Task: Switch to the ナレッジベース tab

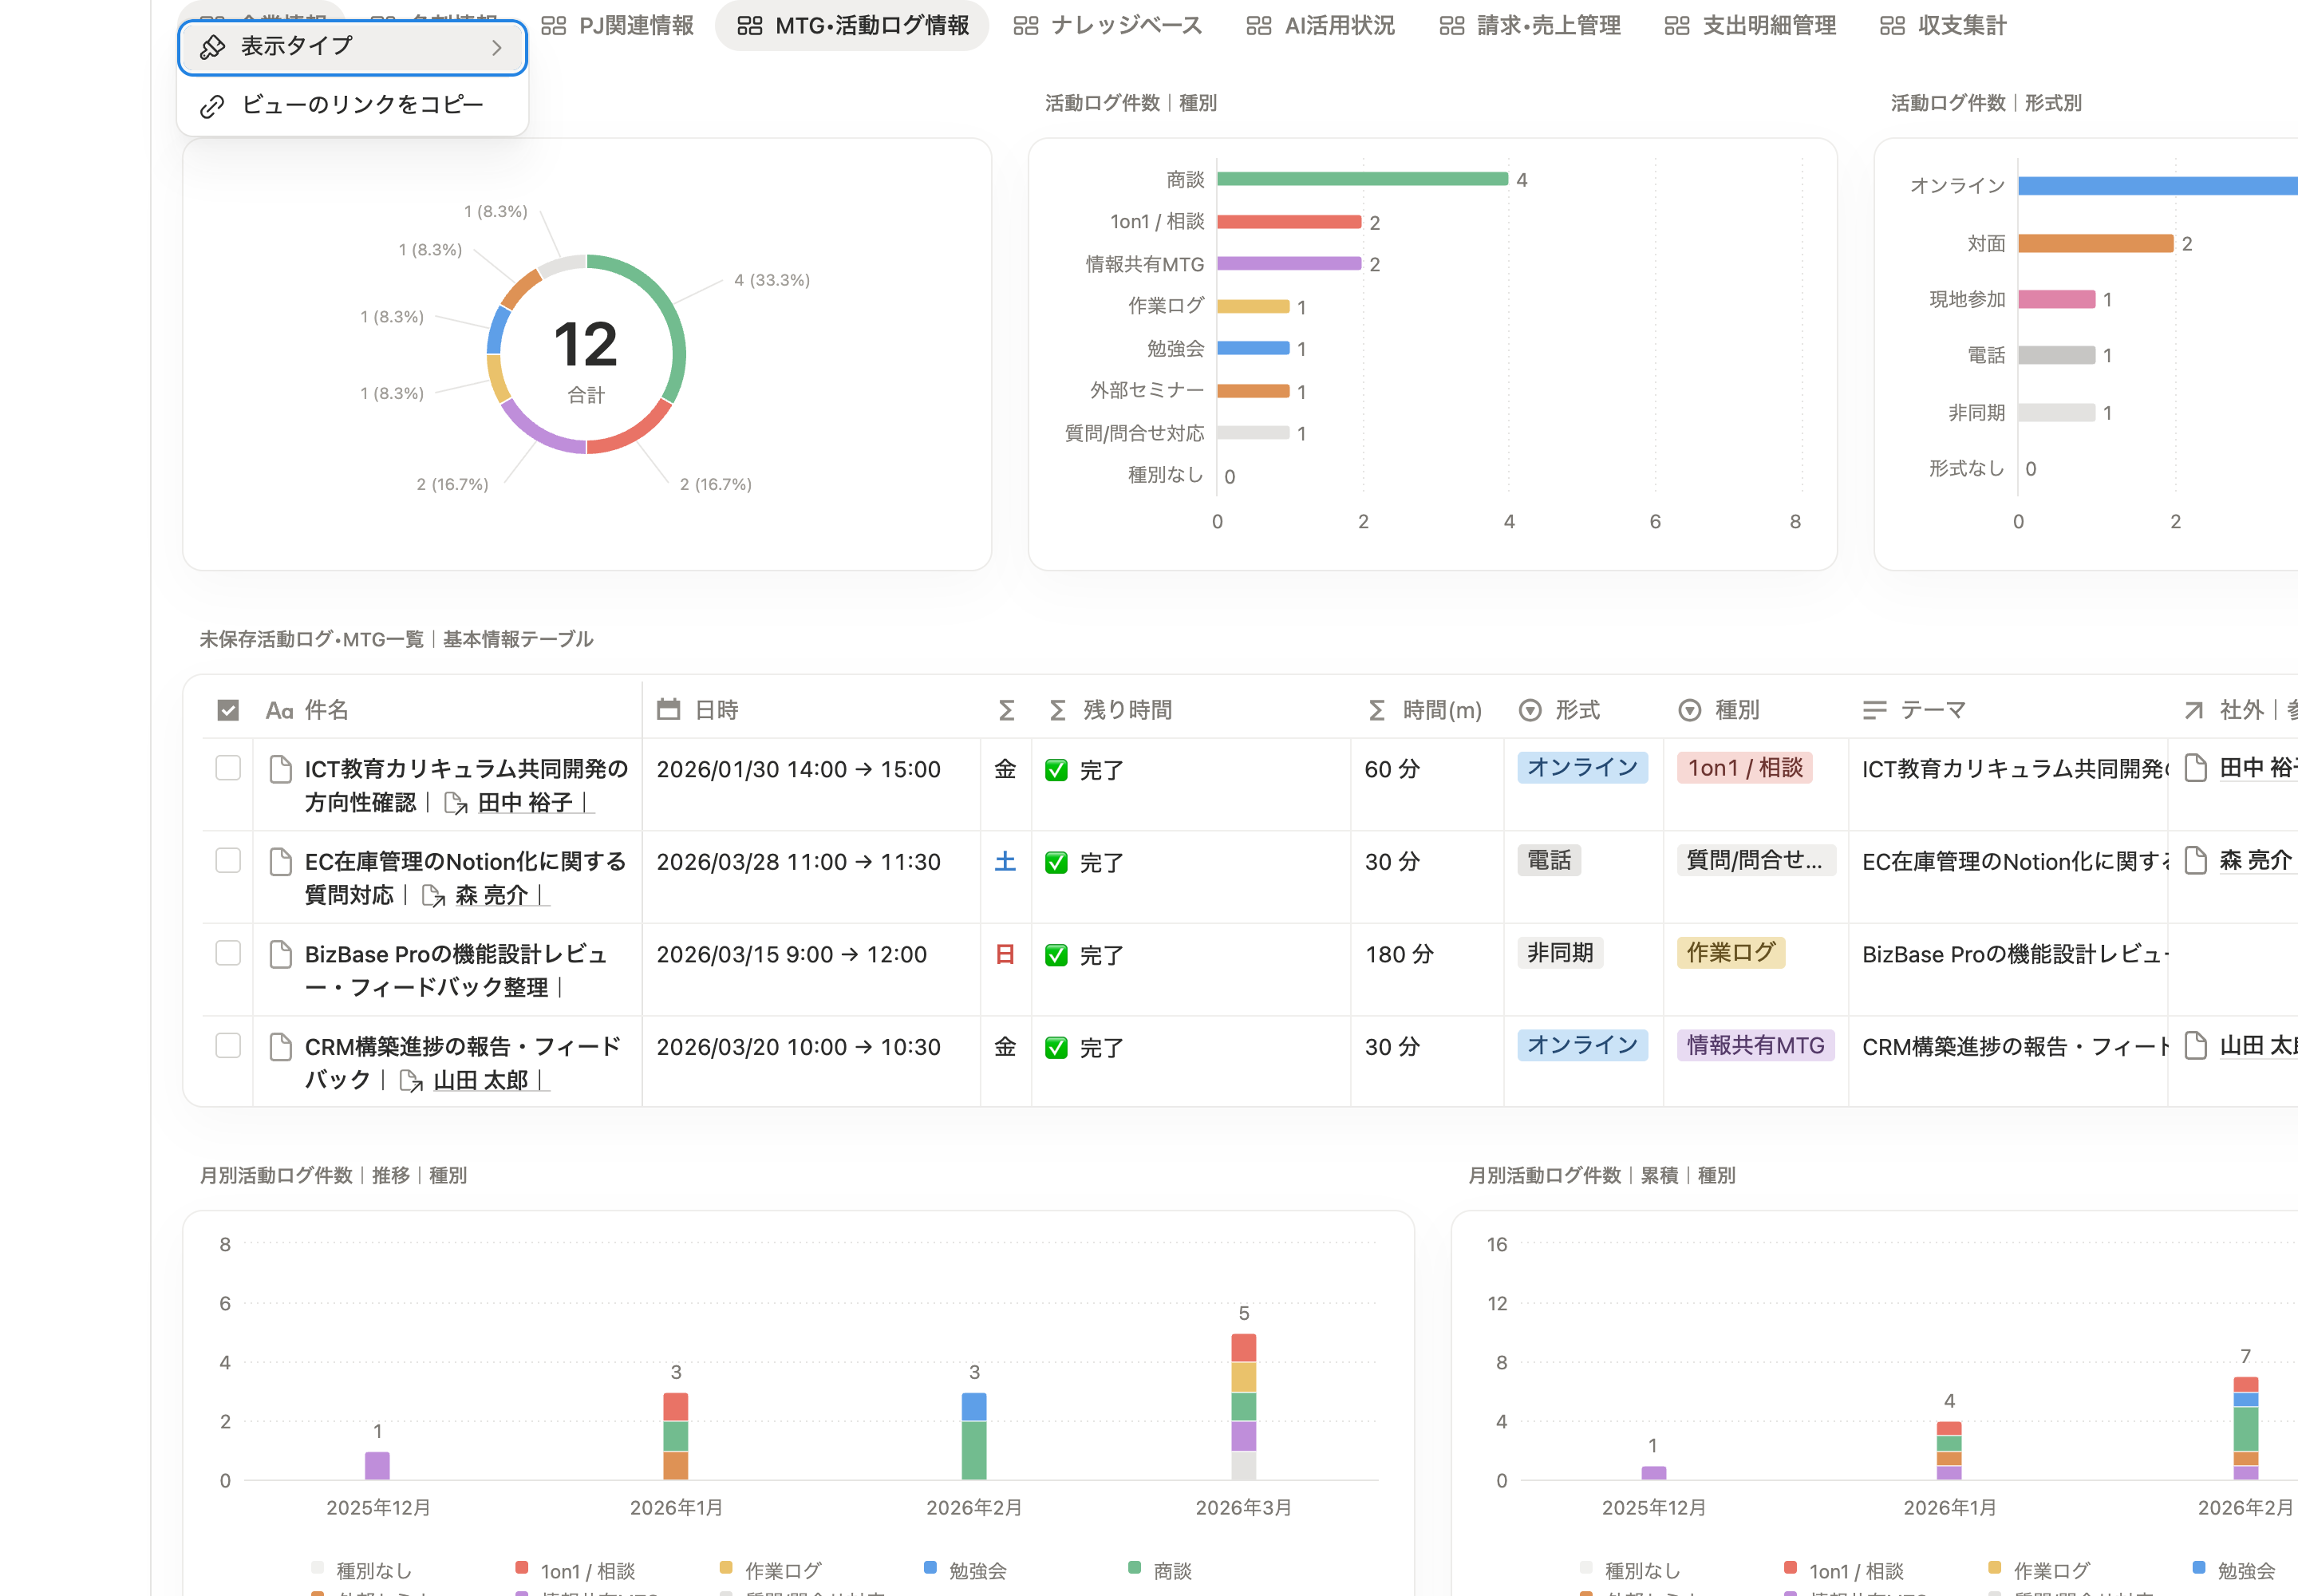Action: pos(1107,25)
